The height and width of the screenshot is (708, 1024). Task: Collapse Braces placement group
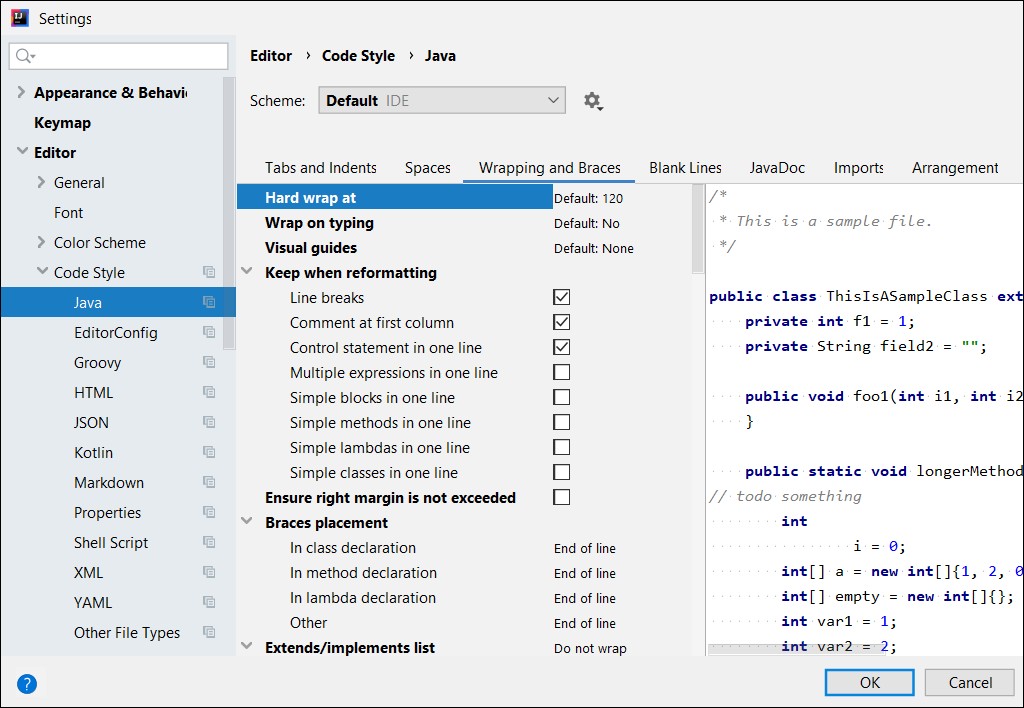(x=247, y=522)
